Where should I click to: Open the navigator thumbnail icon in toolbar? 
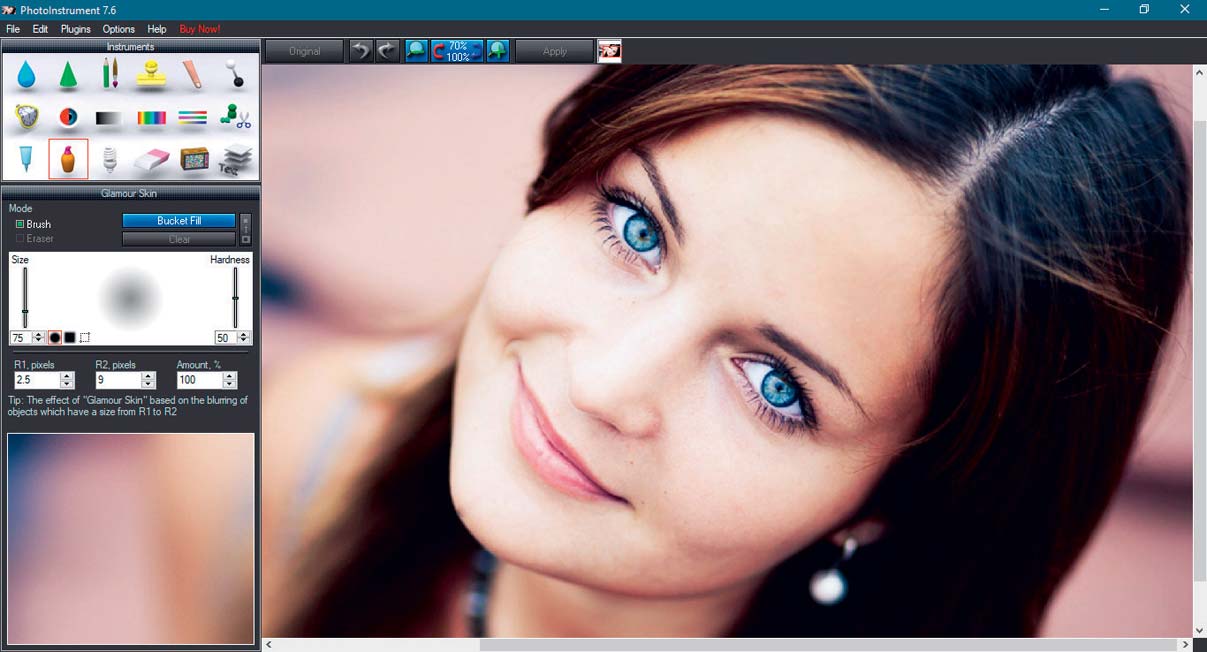click(x=609, y=51)
